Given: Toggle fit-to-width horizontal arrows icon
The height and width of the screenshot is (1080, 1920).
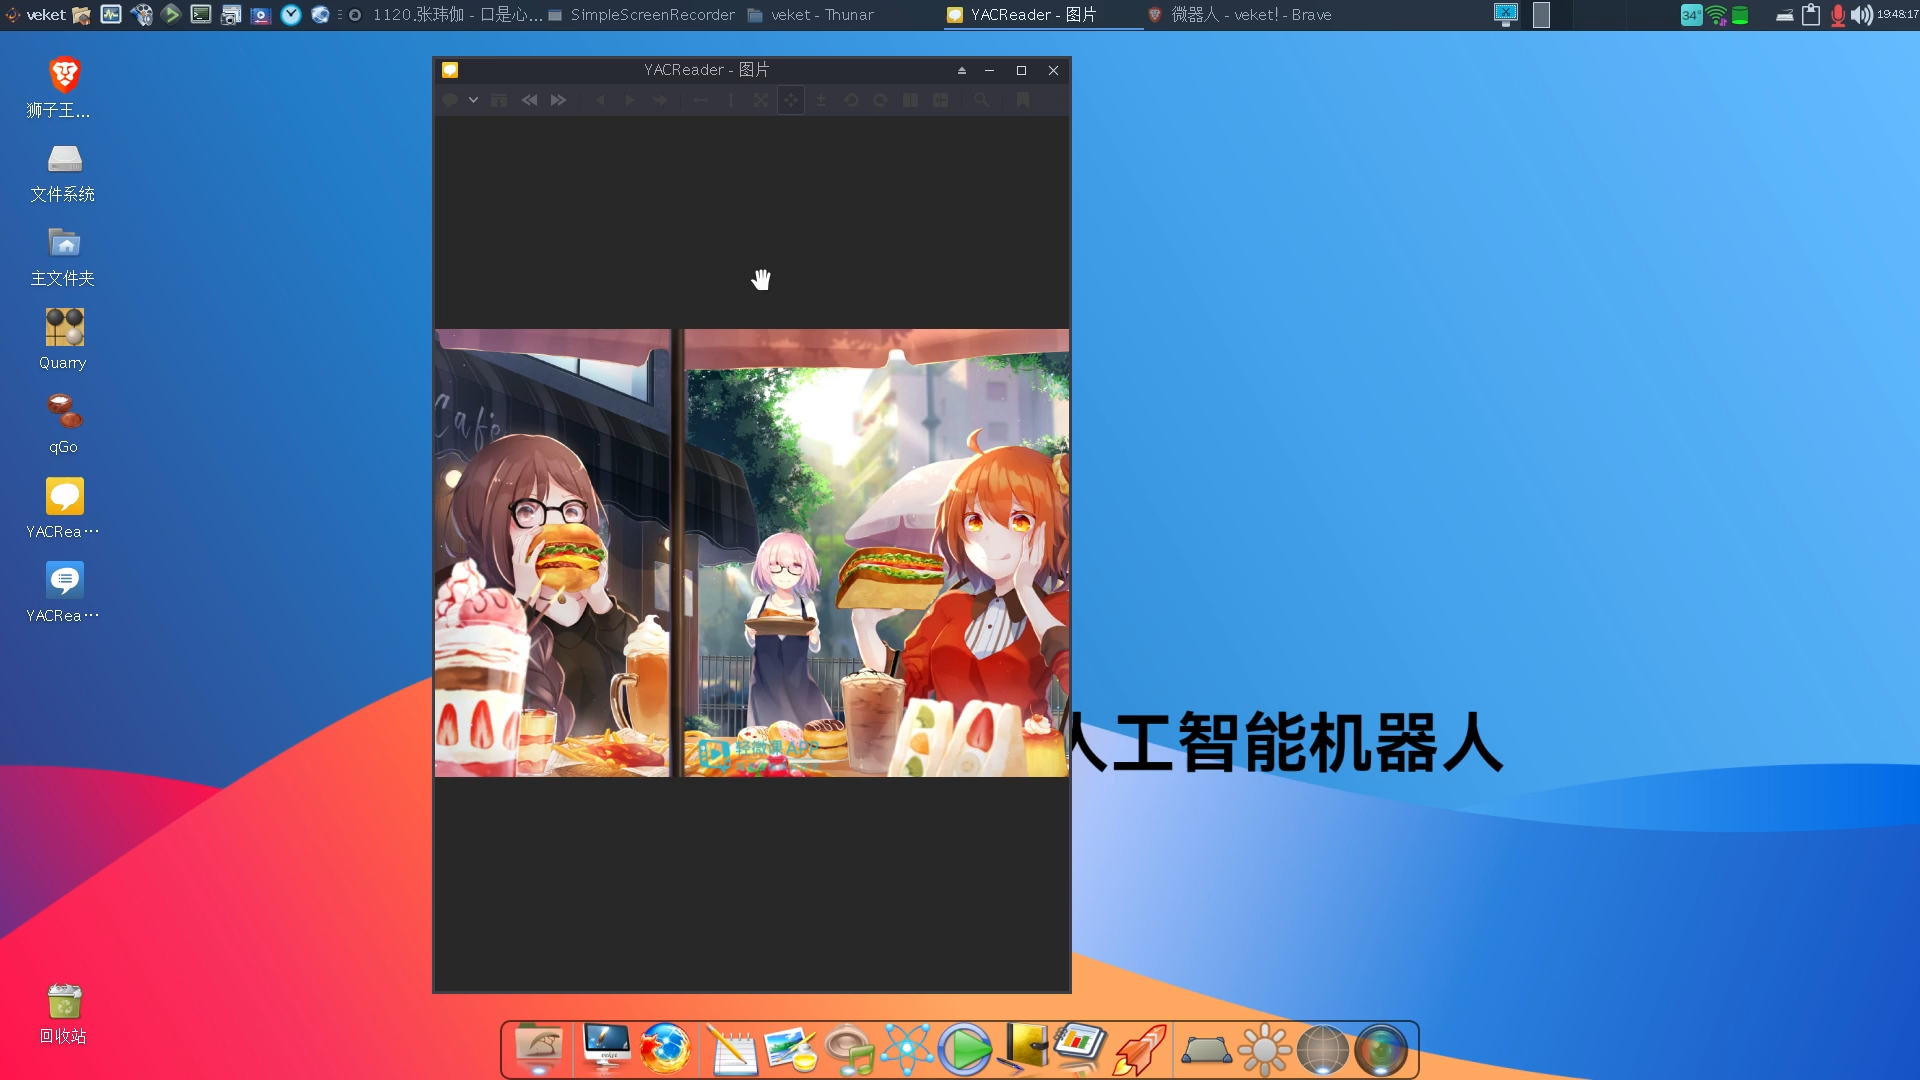Looking at the screenshot, I should click(701, 100).
